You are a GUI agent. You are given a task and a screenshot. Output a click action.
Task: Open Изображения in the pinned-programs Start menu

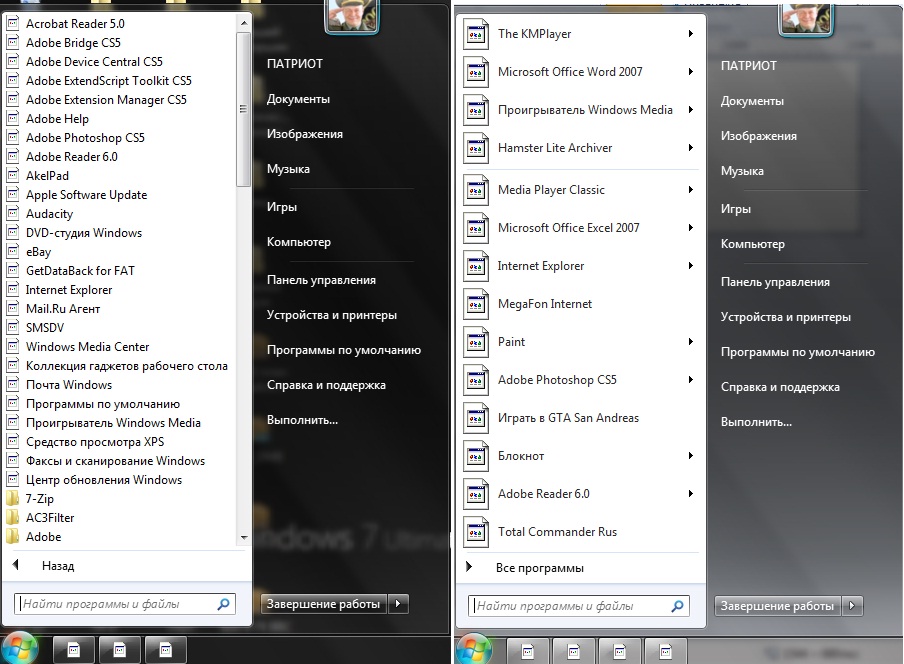pos(759,136)
